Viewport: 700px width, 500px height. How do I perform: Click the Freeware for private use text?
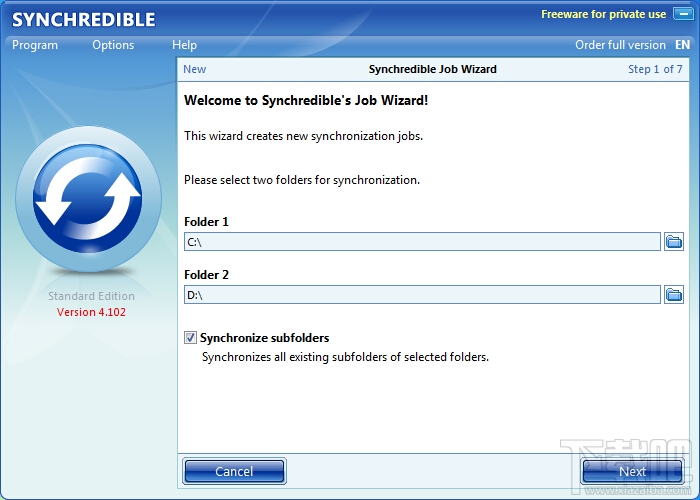tap(604, 14)
